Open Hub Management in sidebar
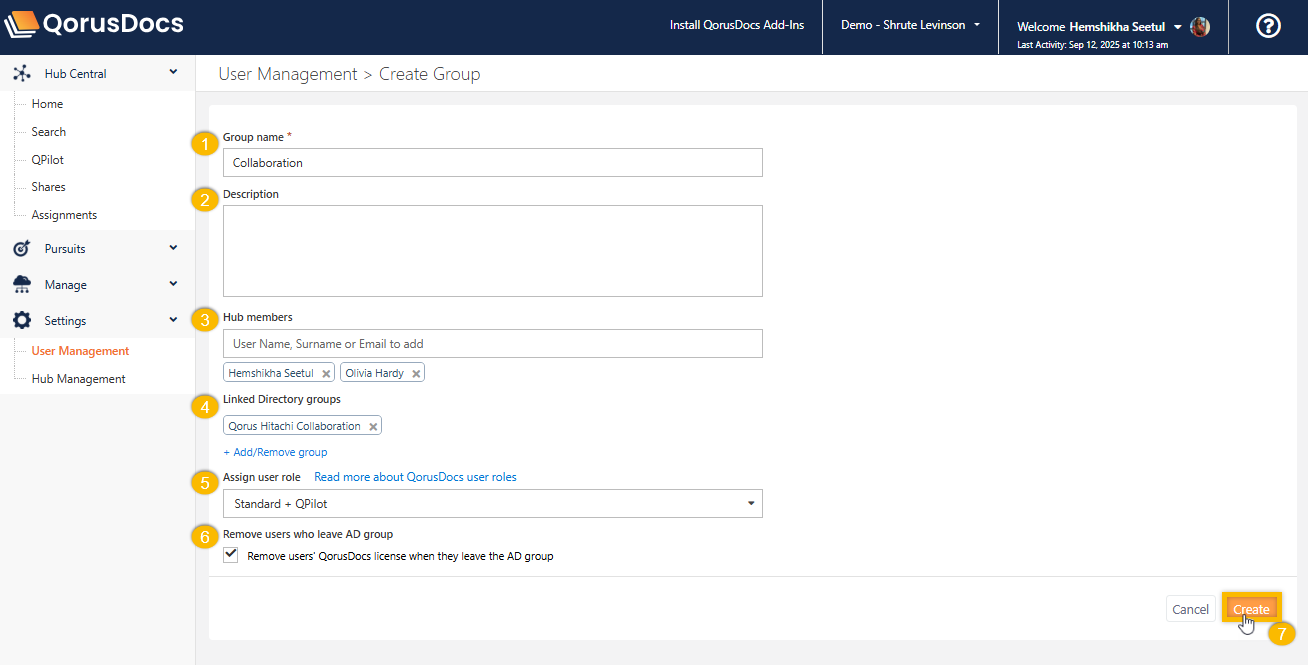The height and width of the screenshot is (665, 1308). tap(78, 379)
